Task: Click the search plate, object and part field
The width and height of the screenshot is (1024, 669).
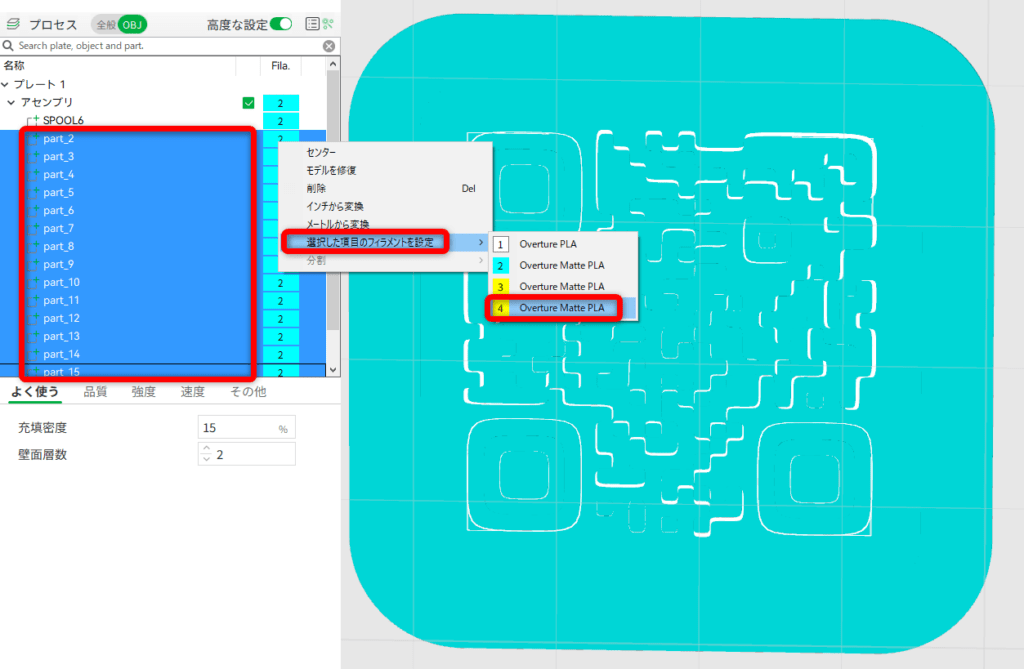Action: [168, 46]
